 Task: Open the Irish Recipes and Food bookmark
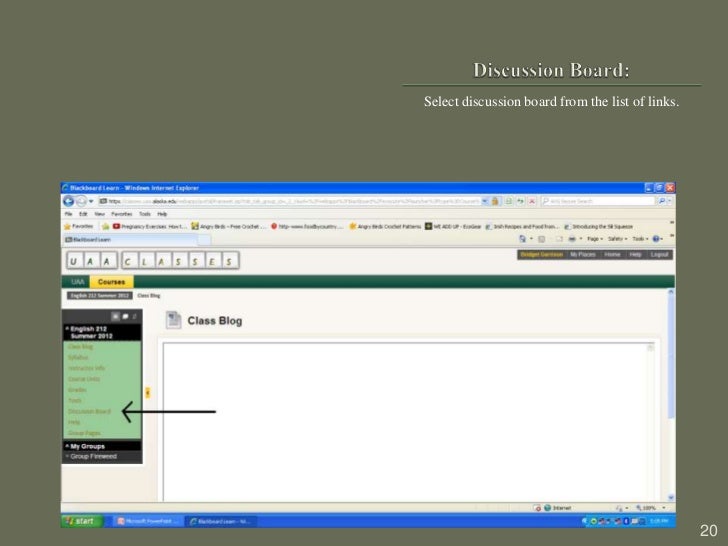(522, 226)
